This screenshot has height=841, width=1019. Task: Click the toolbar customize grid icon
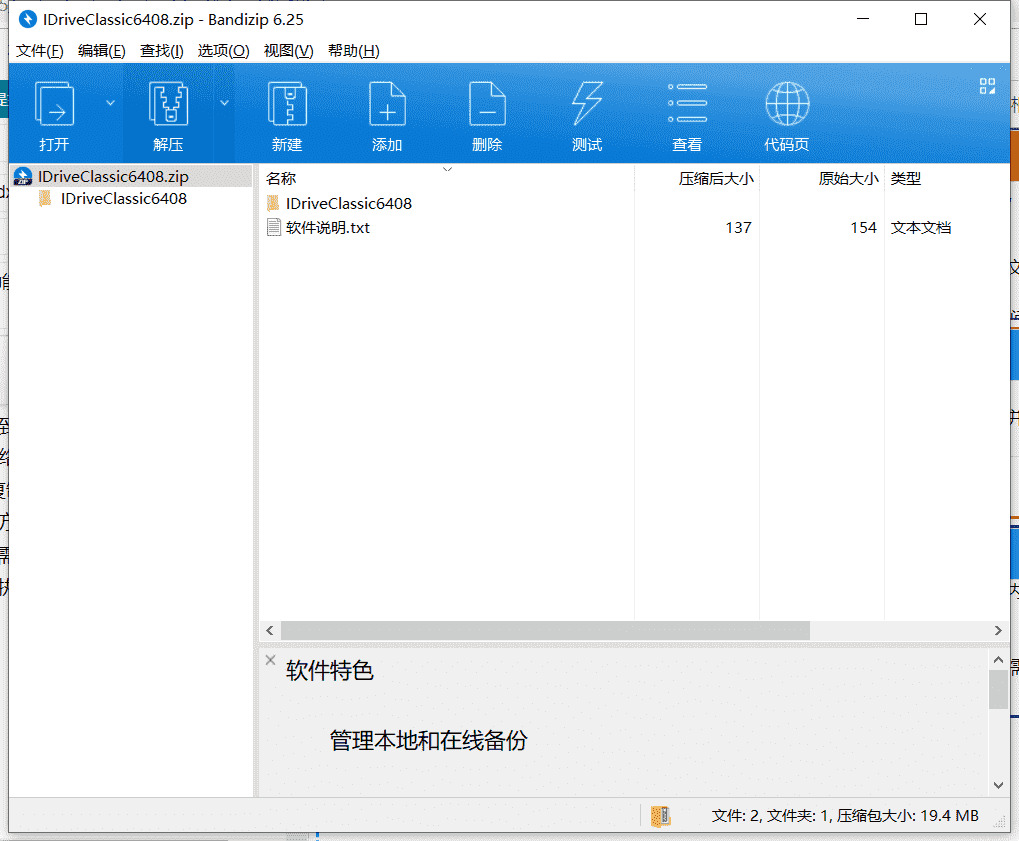pos(987,86)
